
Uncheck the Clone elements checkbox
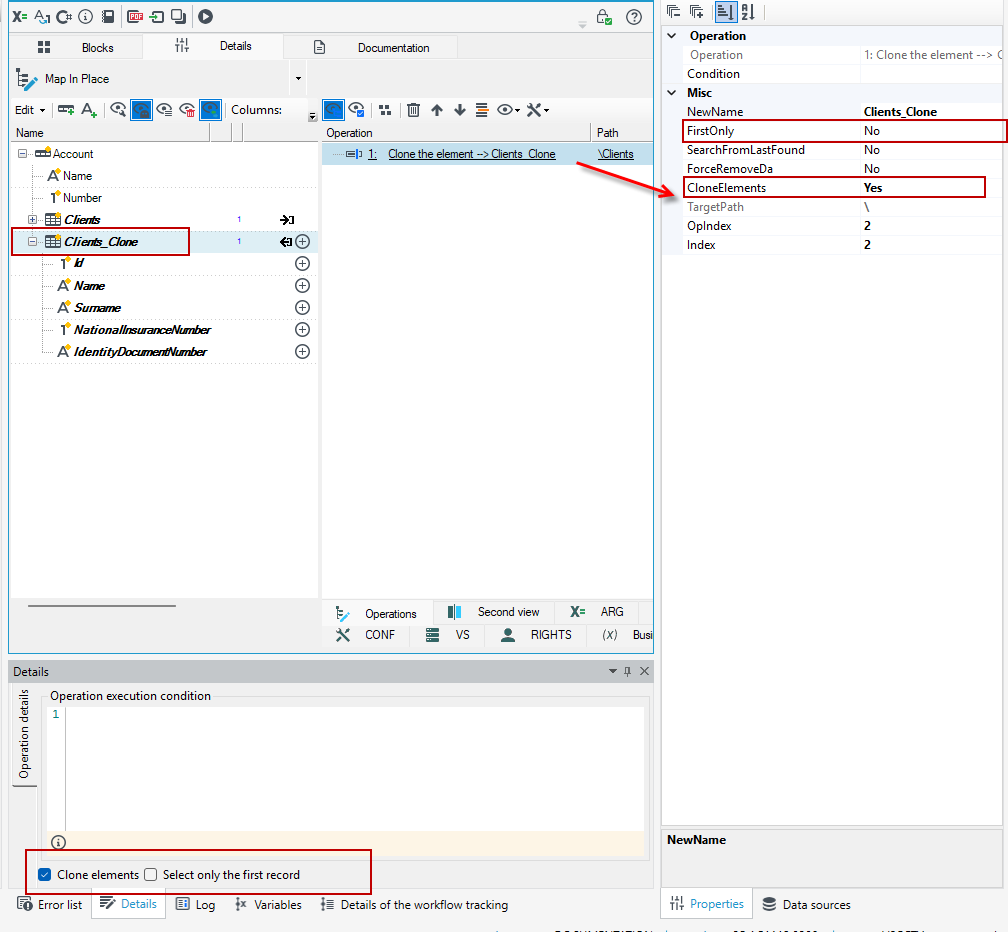pyautogui.click(x=44, y=875)
